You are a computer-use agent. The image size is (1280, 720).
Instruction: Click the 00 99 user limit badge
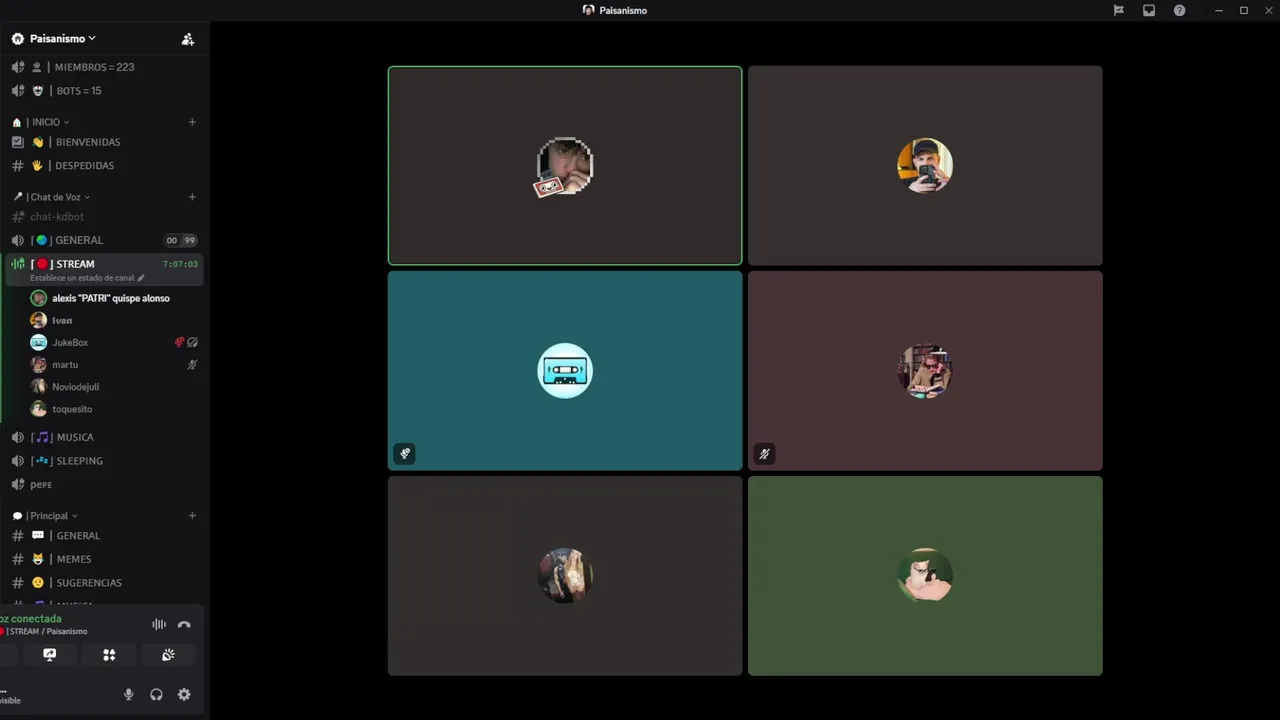[181, 240]
